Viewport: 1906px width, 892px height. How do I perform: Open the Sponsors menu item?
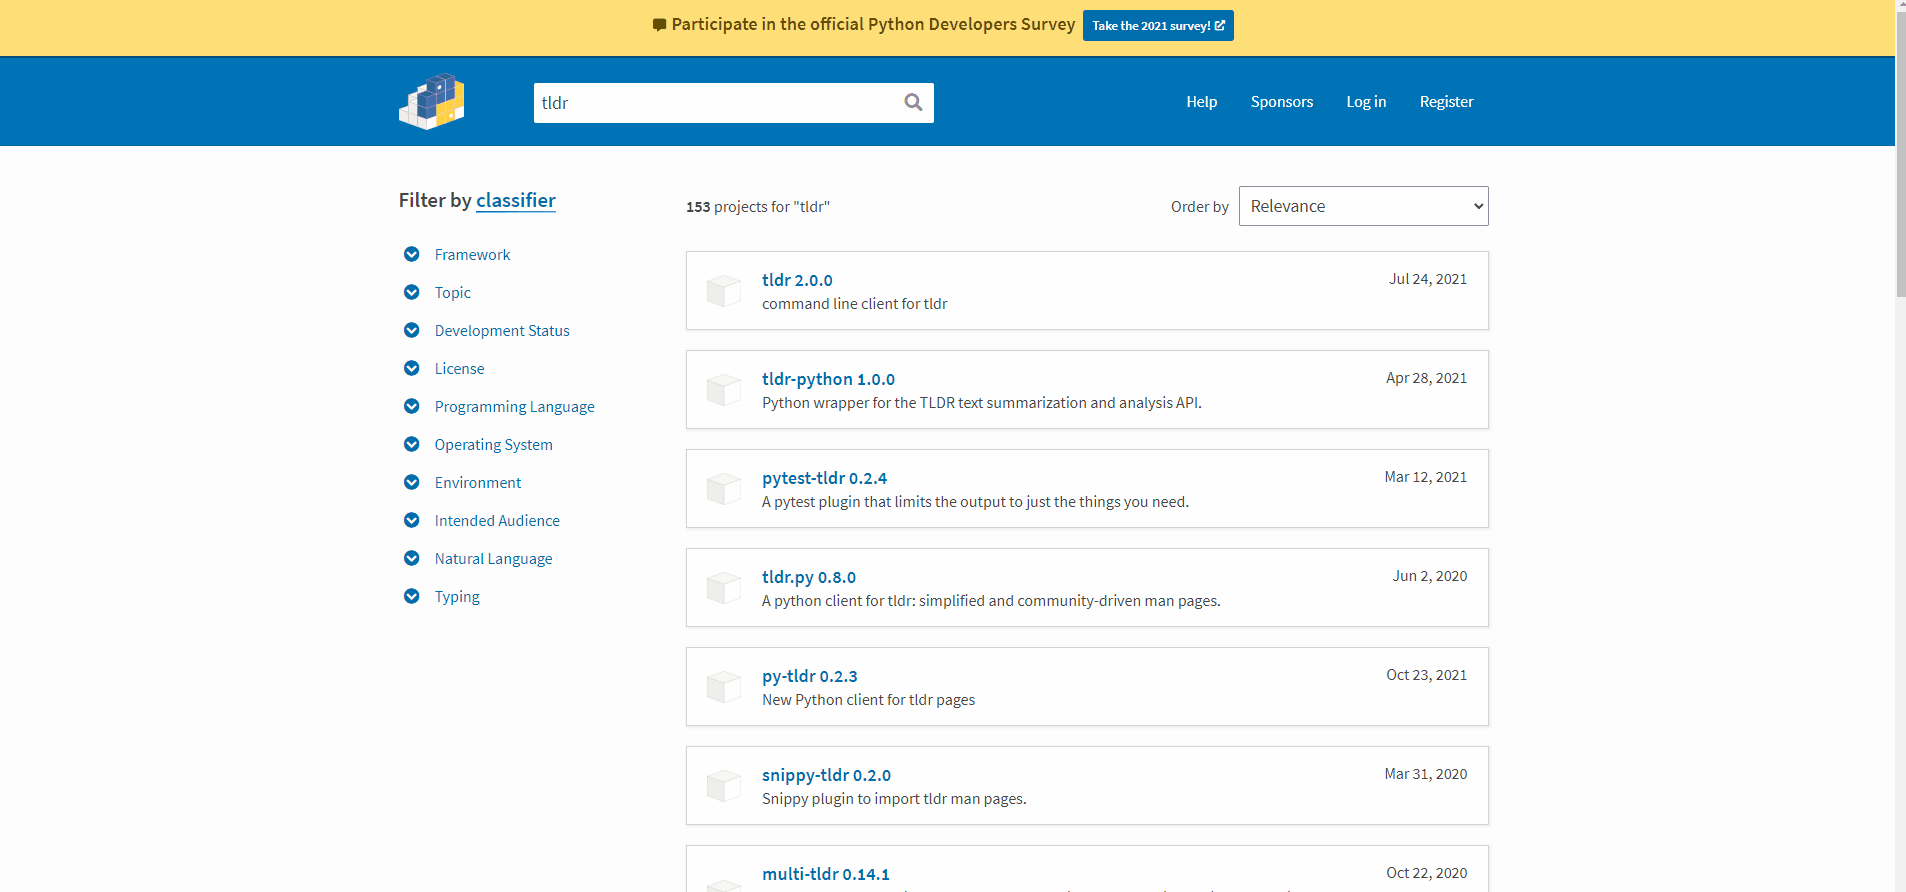(x=1282, y=102)
